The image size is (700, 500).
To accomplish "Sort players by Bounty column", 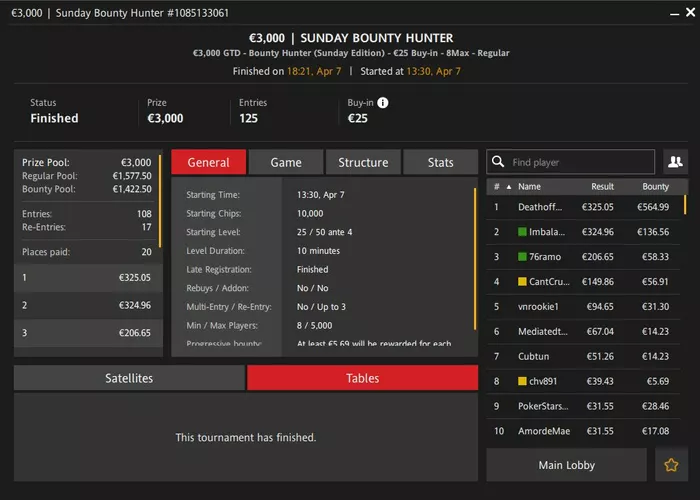I will click(x=655, y=187).
